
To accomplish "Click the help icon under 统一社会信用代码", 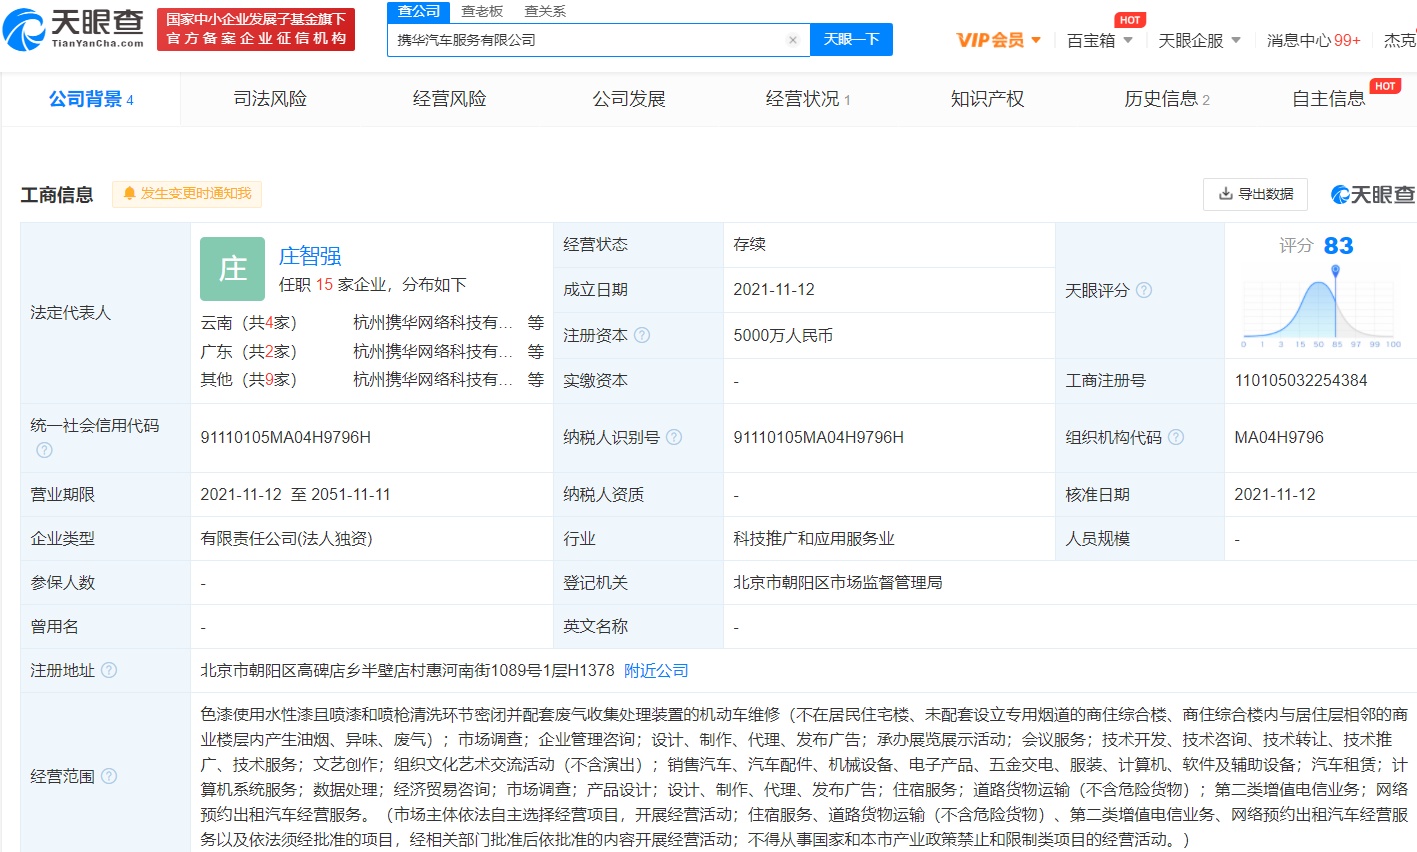I will (44, 450).
